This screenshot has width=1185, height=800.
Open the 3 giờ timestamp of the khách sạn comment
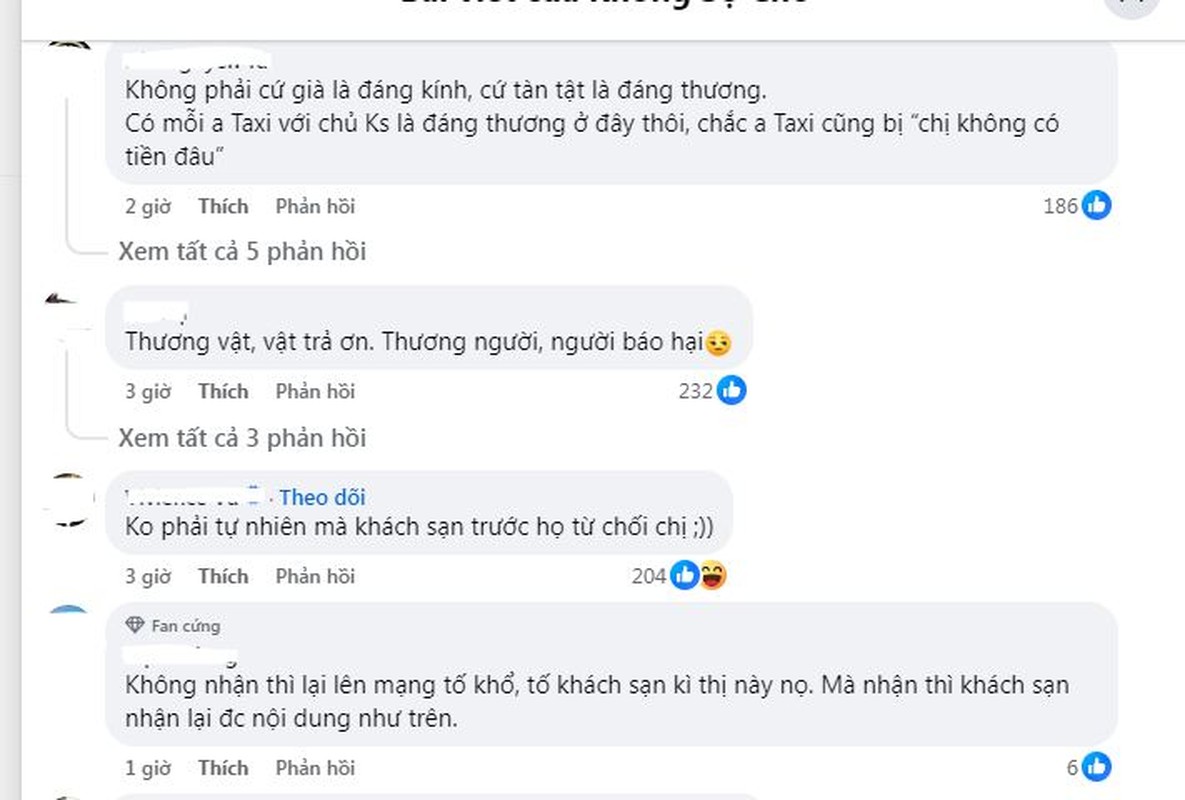coord(148,576)
